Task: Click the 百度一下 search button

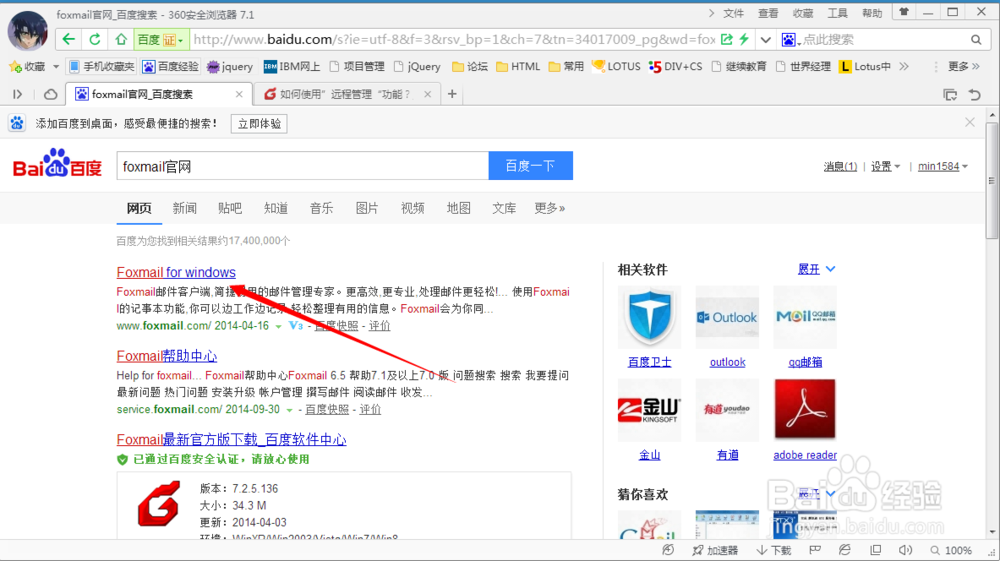Action: [530, 166]
